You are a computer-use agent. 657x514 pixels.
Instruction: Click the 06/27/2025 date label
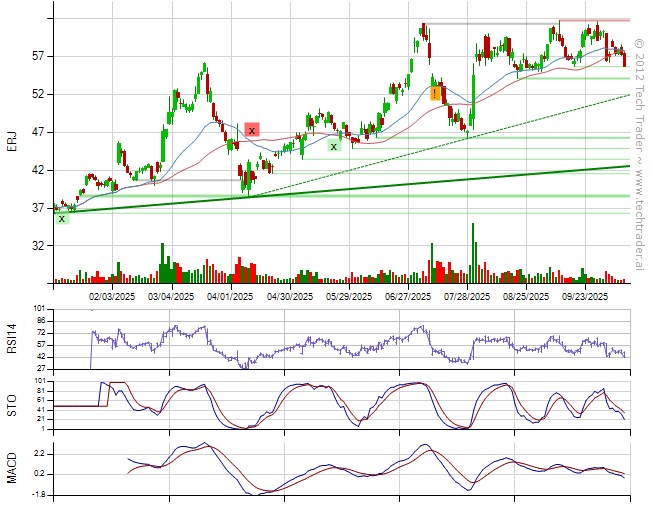coord(409,296)
